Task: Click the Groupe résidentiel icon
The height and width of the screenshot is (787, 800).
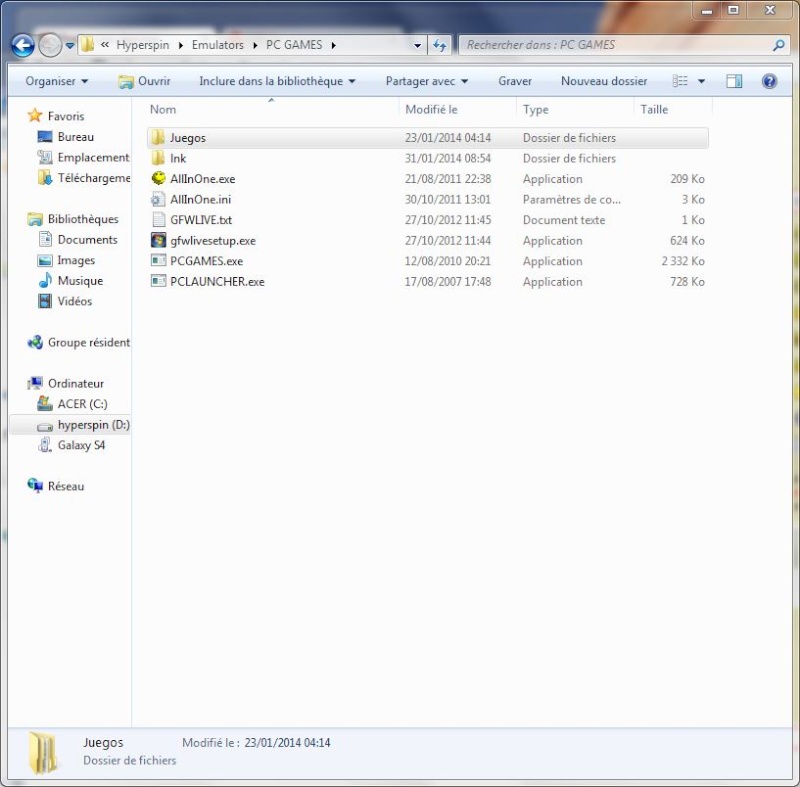Action: coord(35,342)
